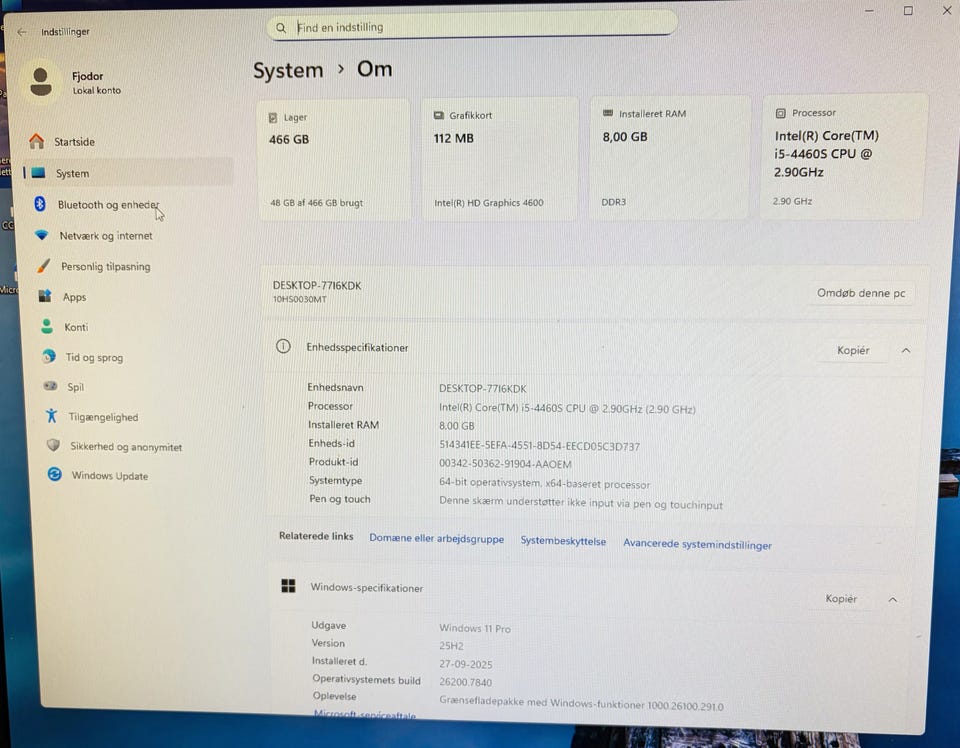
Task: Collapse the Windows-specifikationer section chevron
Action: click(893, 600)
